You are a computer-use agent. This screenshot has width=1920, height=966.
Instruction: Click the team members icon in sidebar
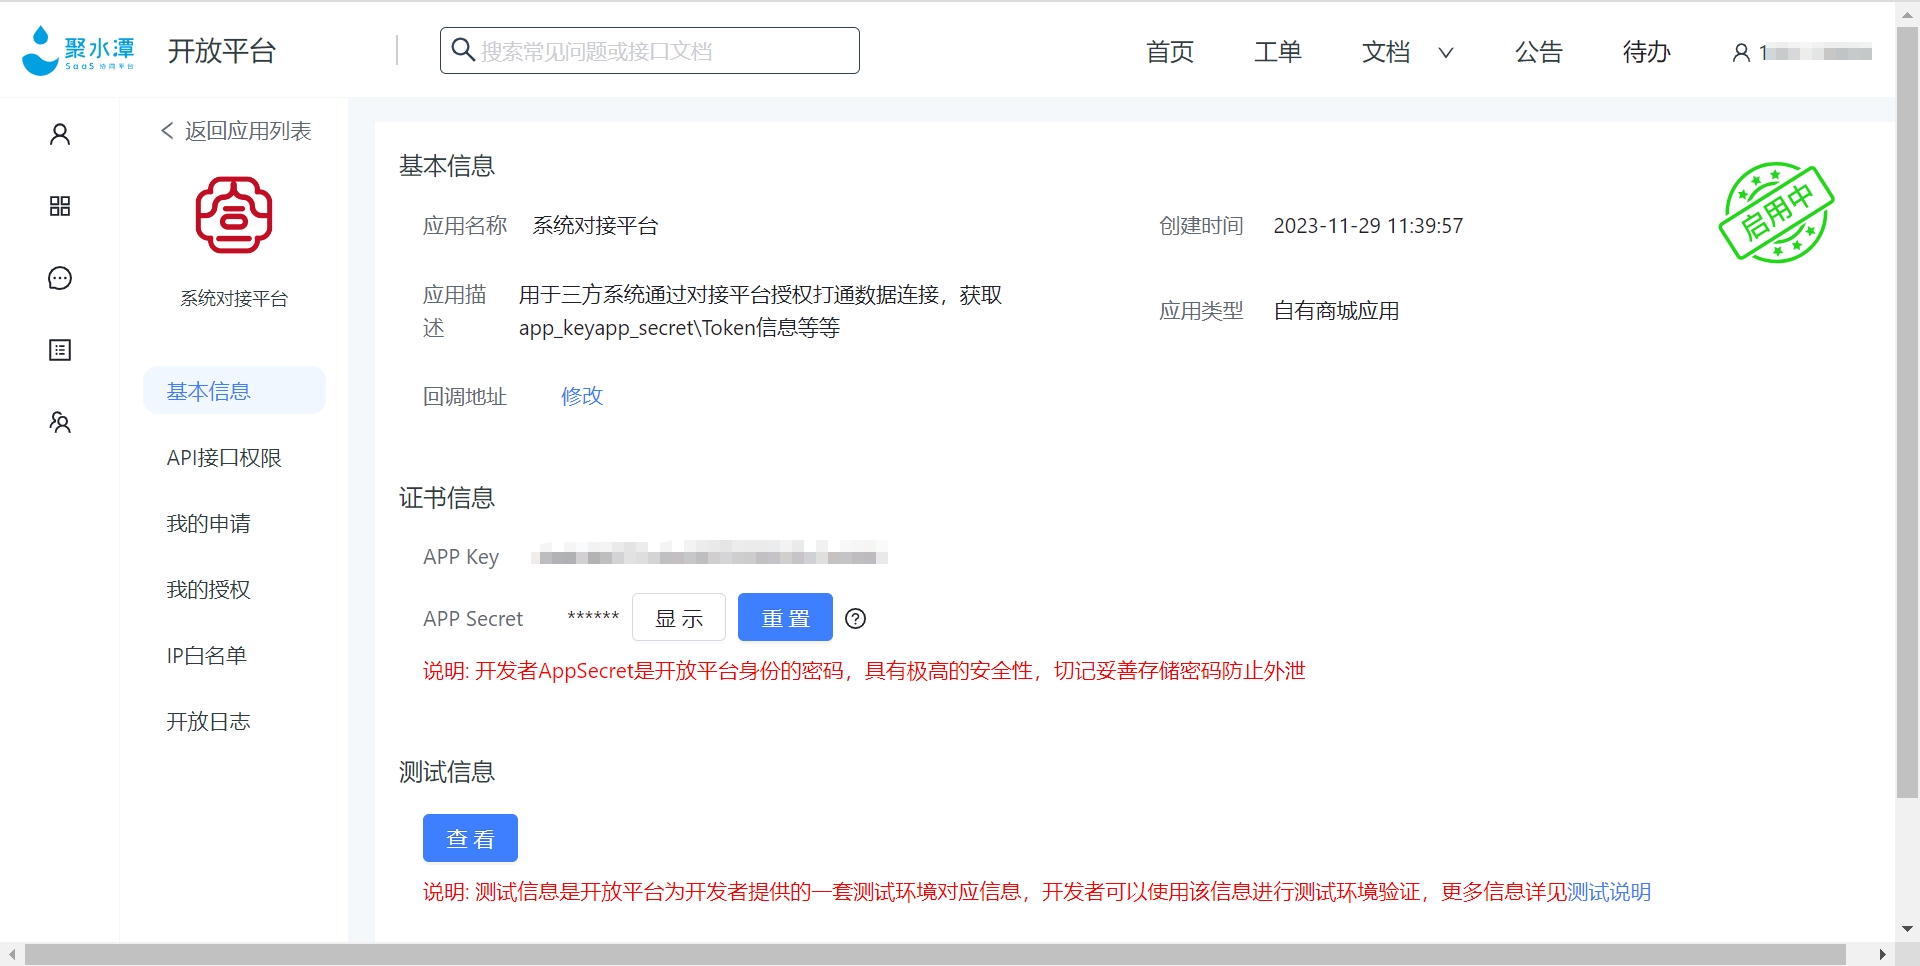click(x=59, y=422)
